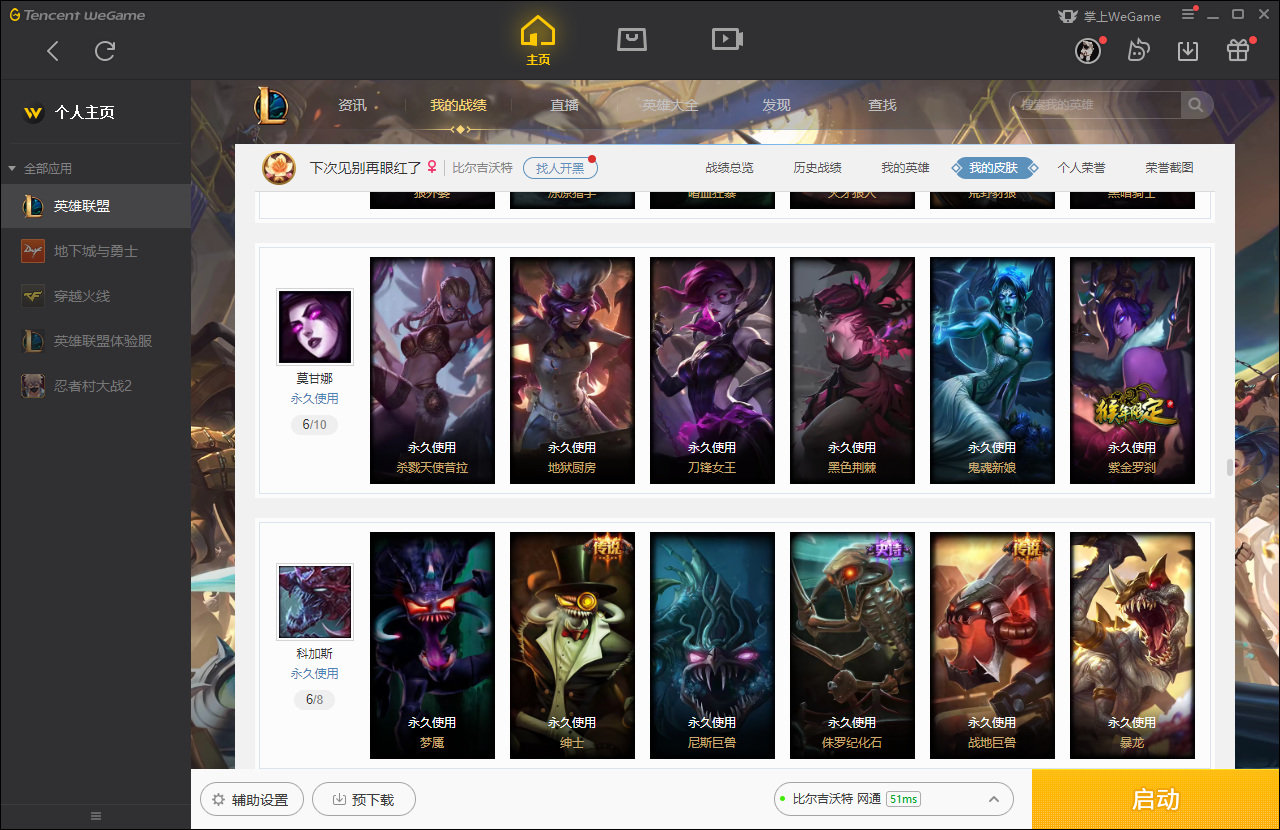Click the search magnifier icon

tap(1195, 105)
